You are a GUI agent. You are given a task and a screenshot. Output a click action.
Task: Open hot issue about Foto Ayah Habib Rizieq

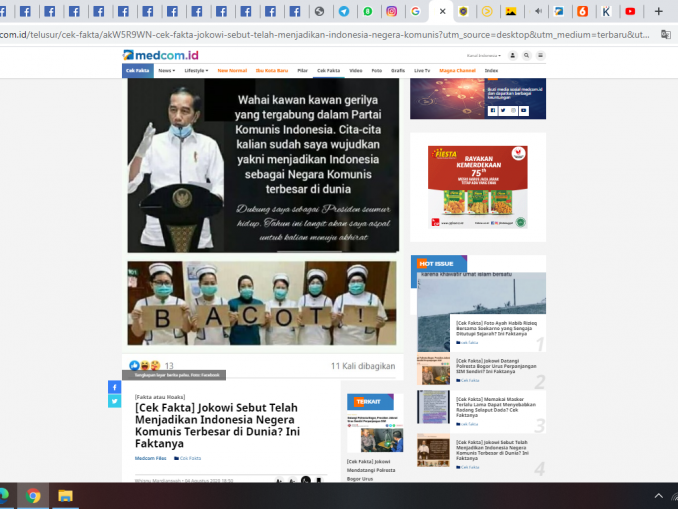(x=496, y=328)
